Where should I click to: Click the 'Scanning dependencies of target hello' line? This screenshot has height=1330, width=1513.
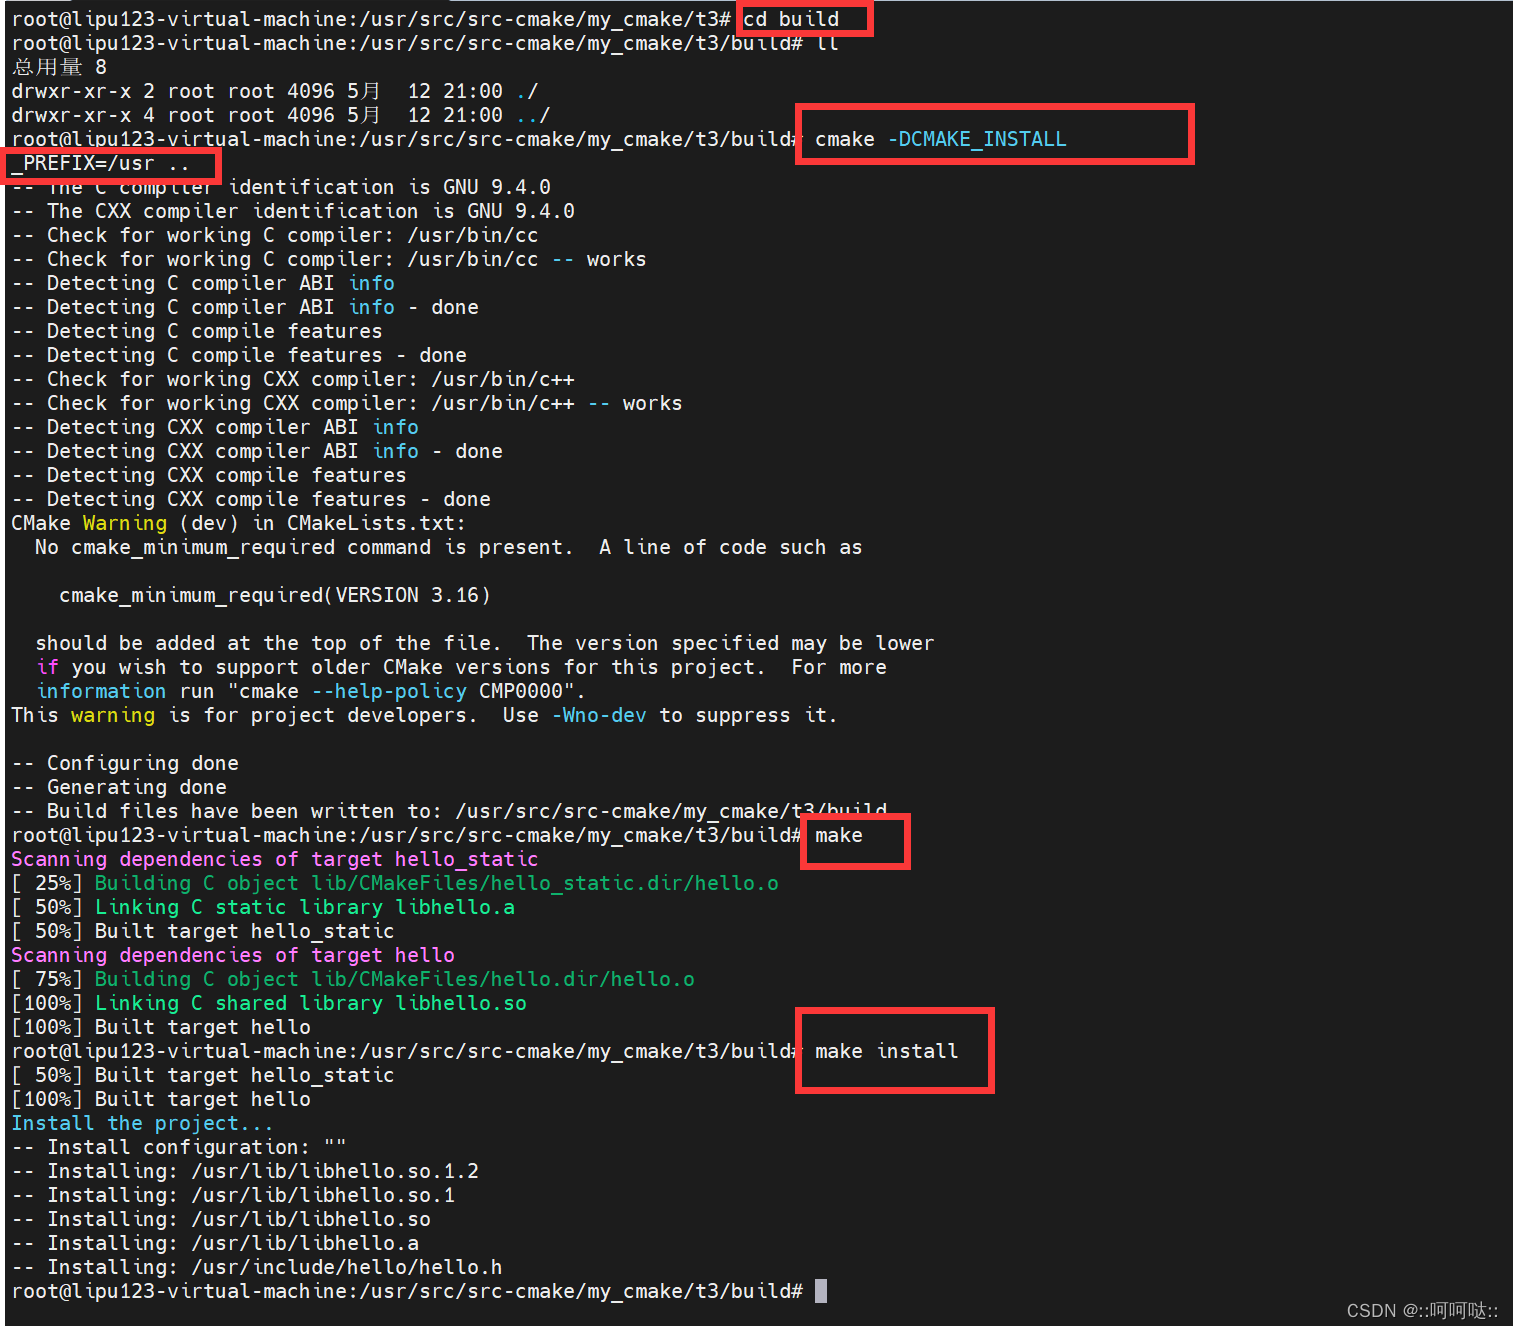click(233, 955)
